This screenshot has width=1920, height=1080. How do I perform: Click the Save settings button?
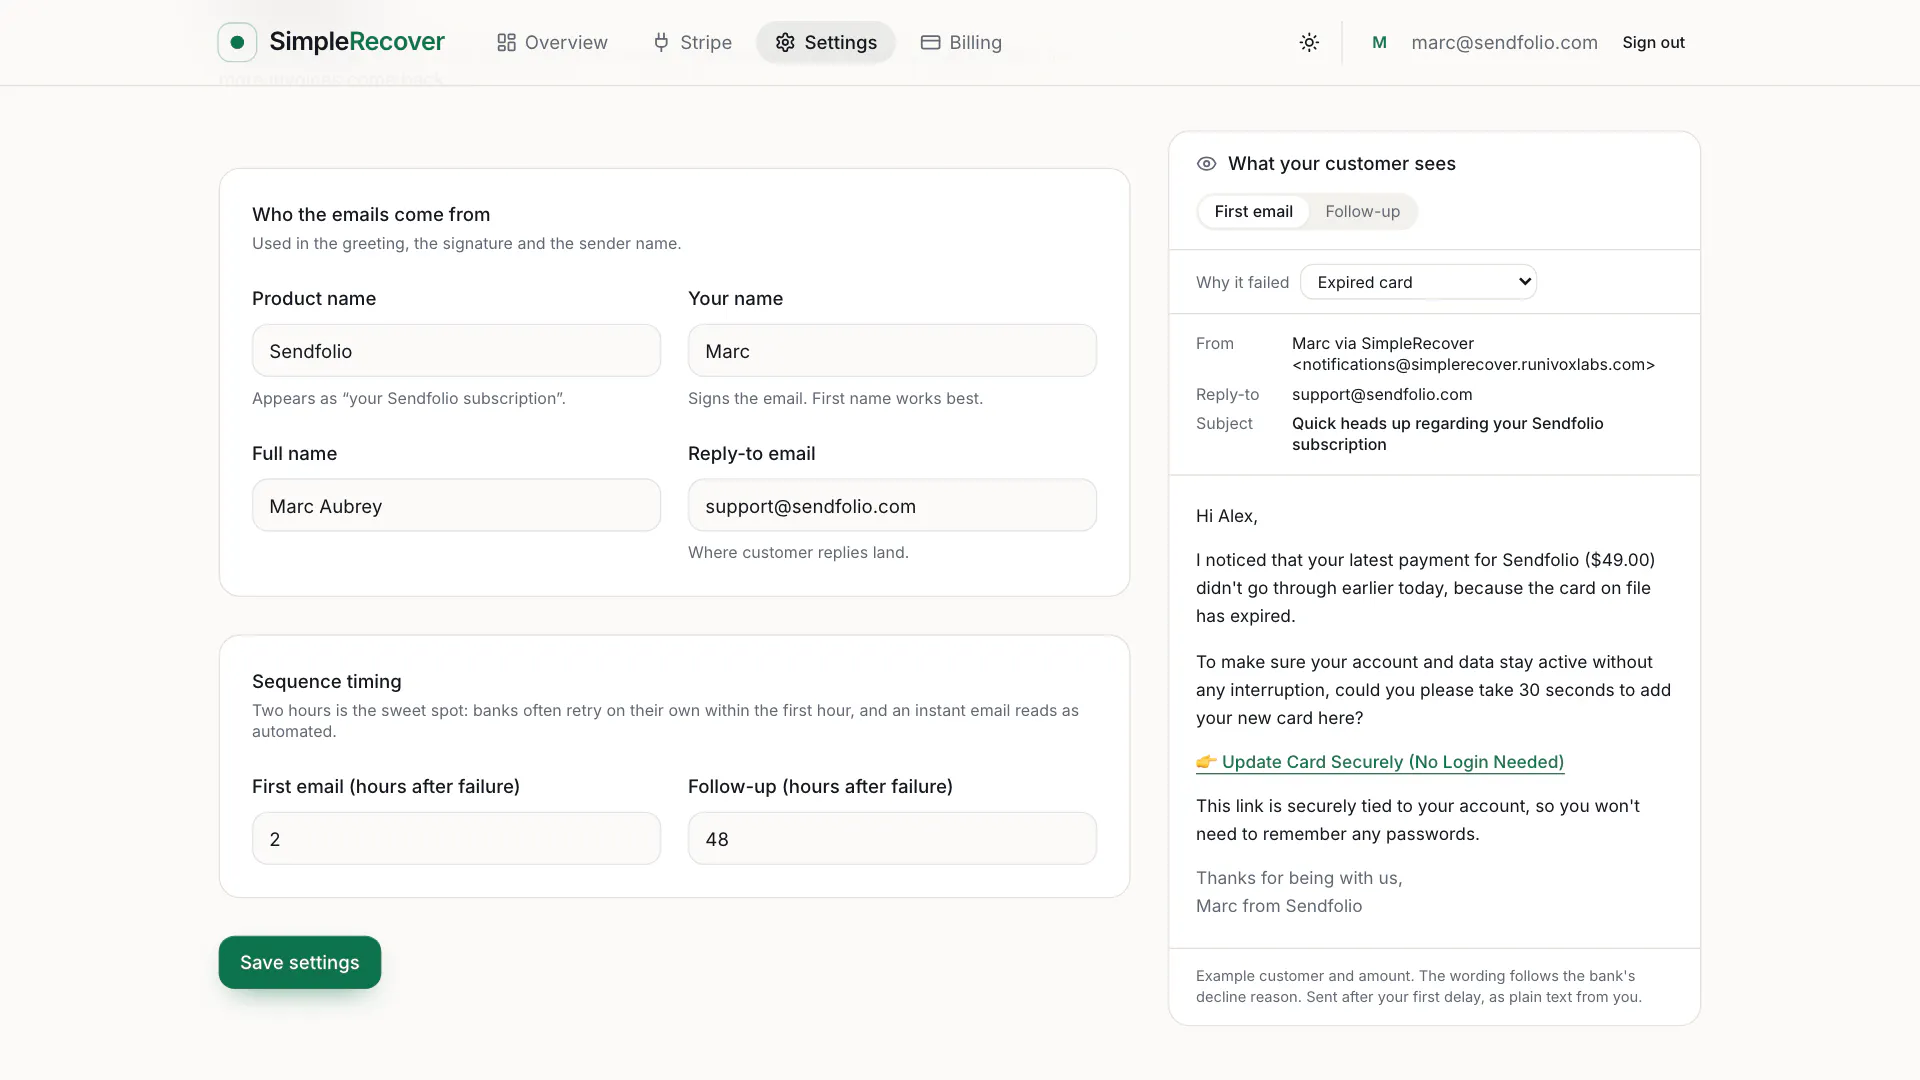(300, 962)
